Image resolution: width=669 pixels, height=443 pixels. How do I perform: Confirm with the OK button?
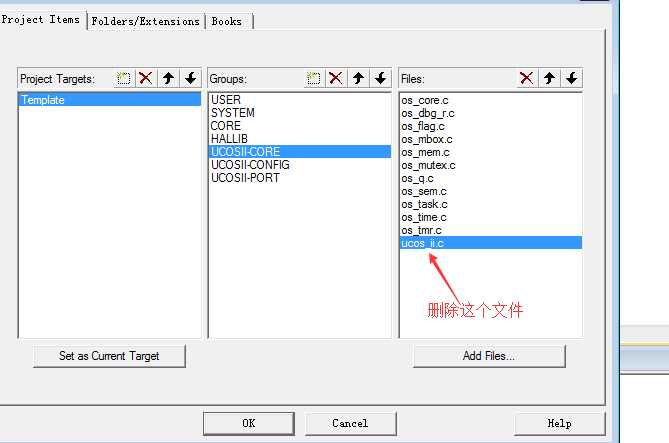pos(249,423)
